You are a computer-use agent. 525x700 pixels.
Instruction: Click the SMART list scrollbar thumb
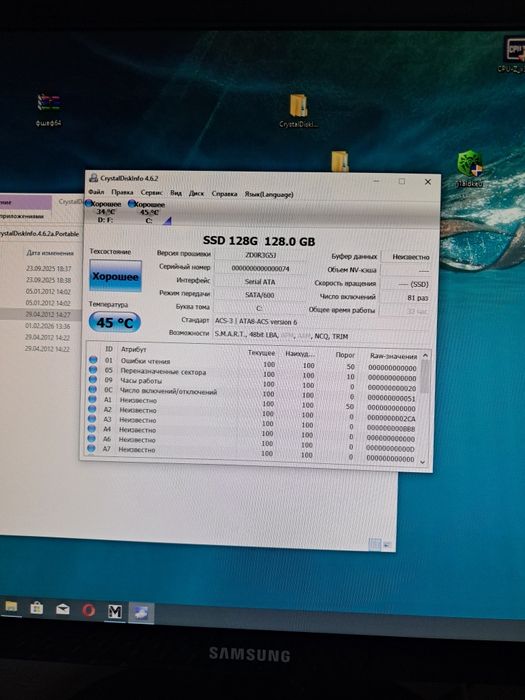click(x=425, y=376)
